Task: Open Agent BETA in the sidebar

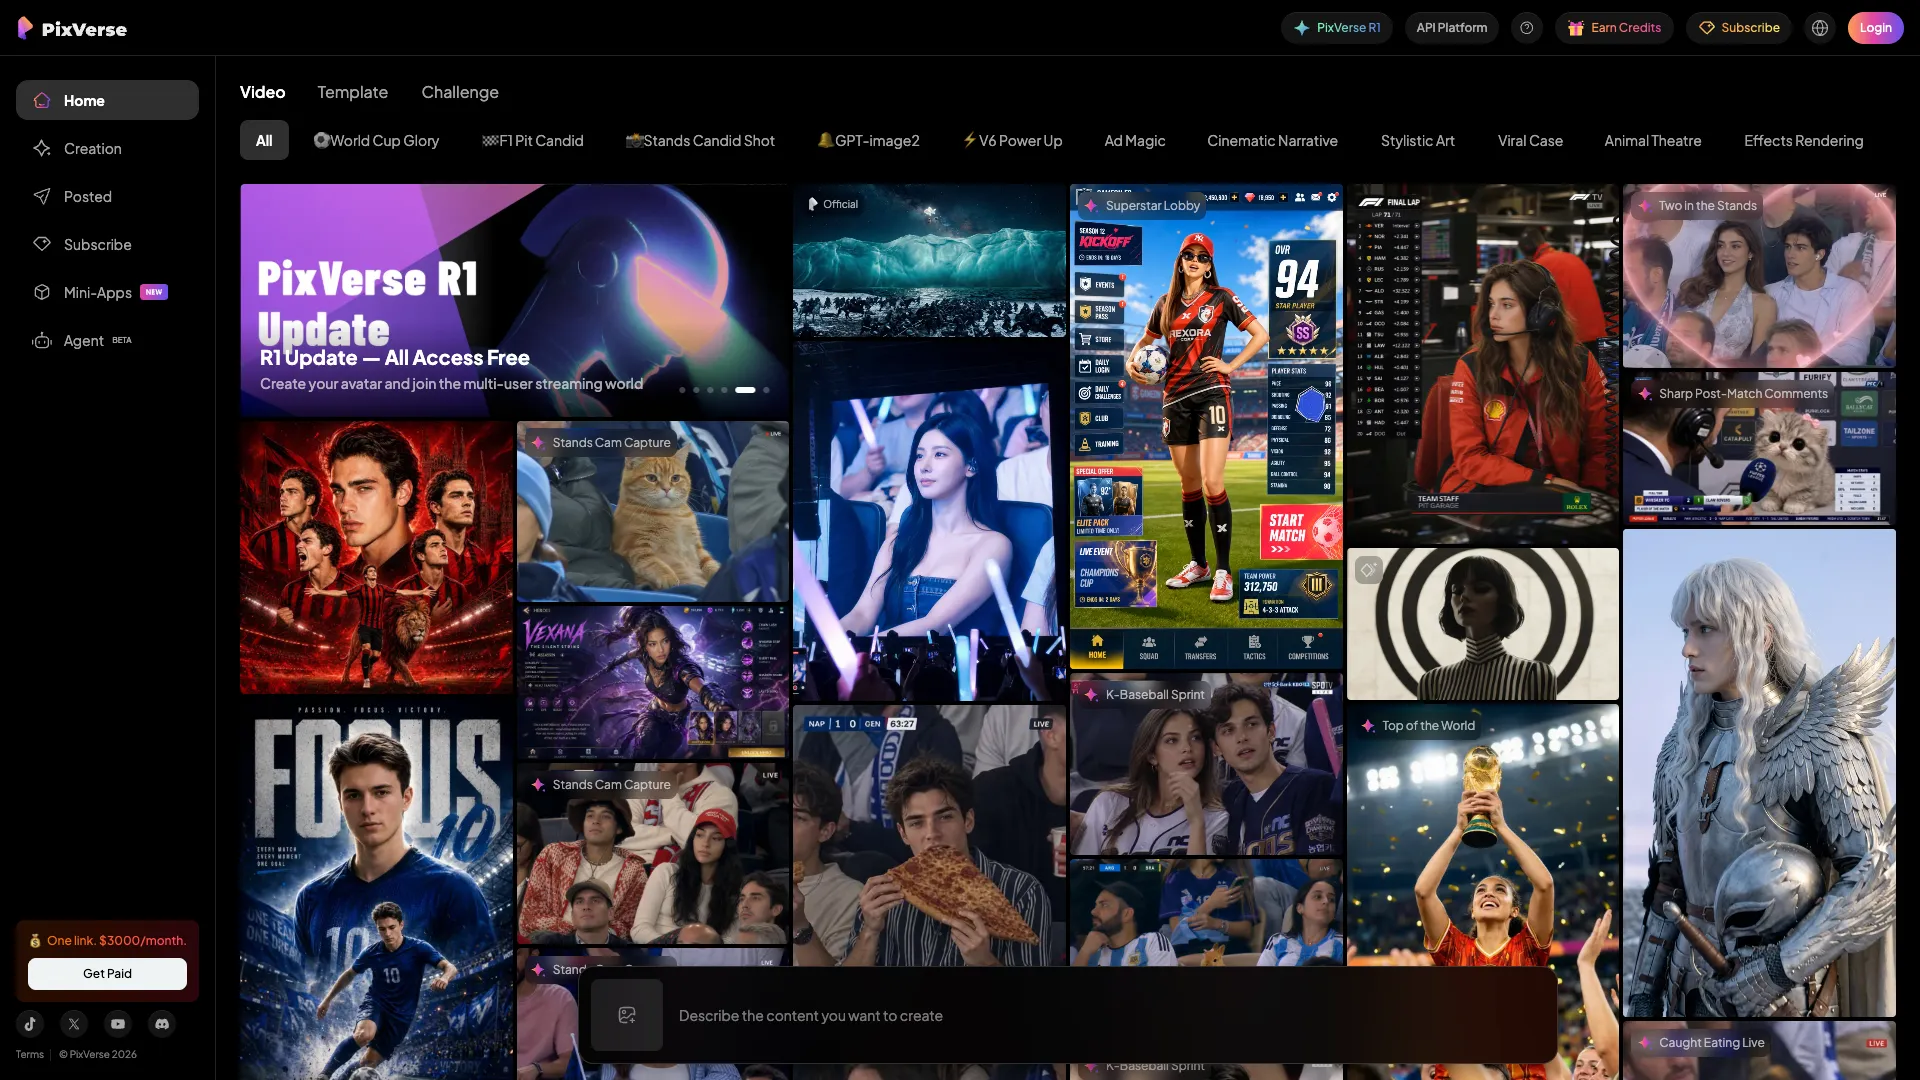Action: pyautogui.click(x=107, y=340)
